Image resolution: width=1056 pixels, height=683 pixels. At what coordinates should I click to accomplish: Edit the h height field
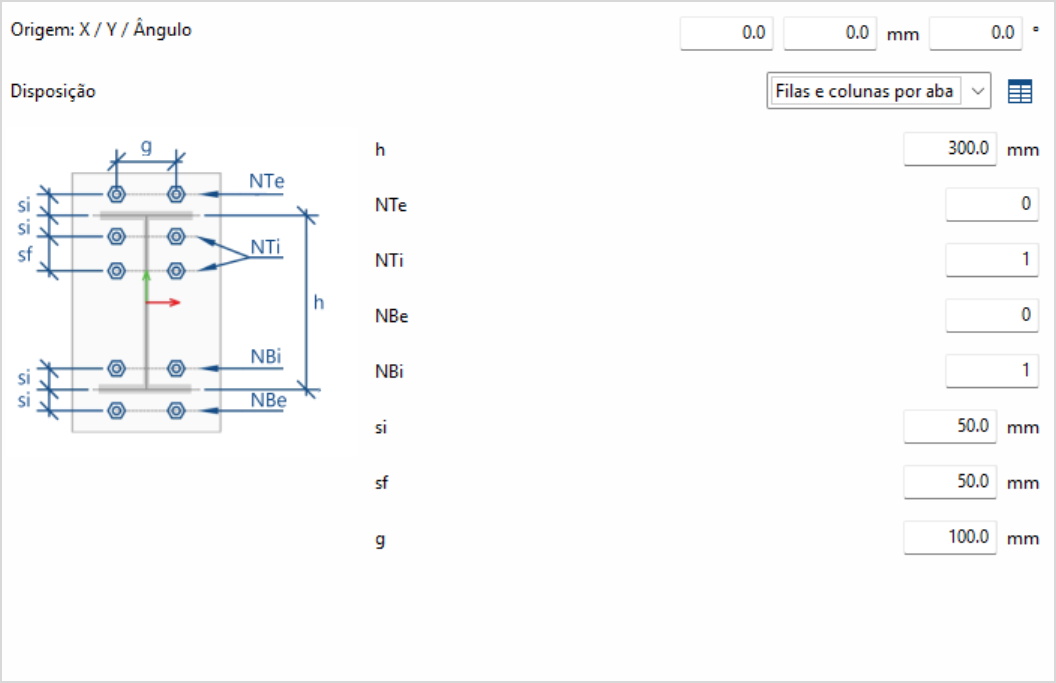point(950,150)
